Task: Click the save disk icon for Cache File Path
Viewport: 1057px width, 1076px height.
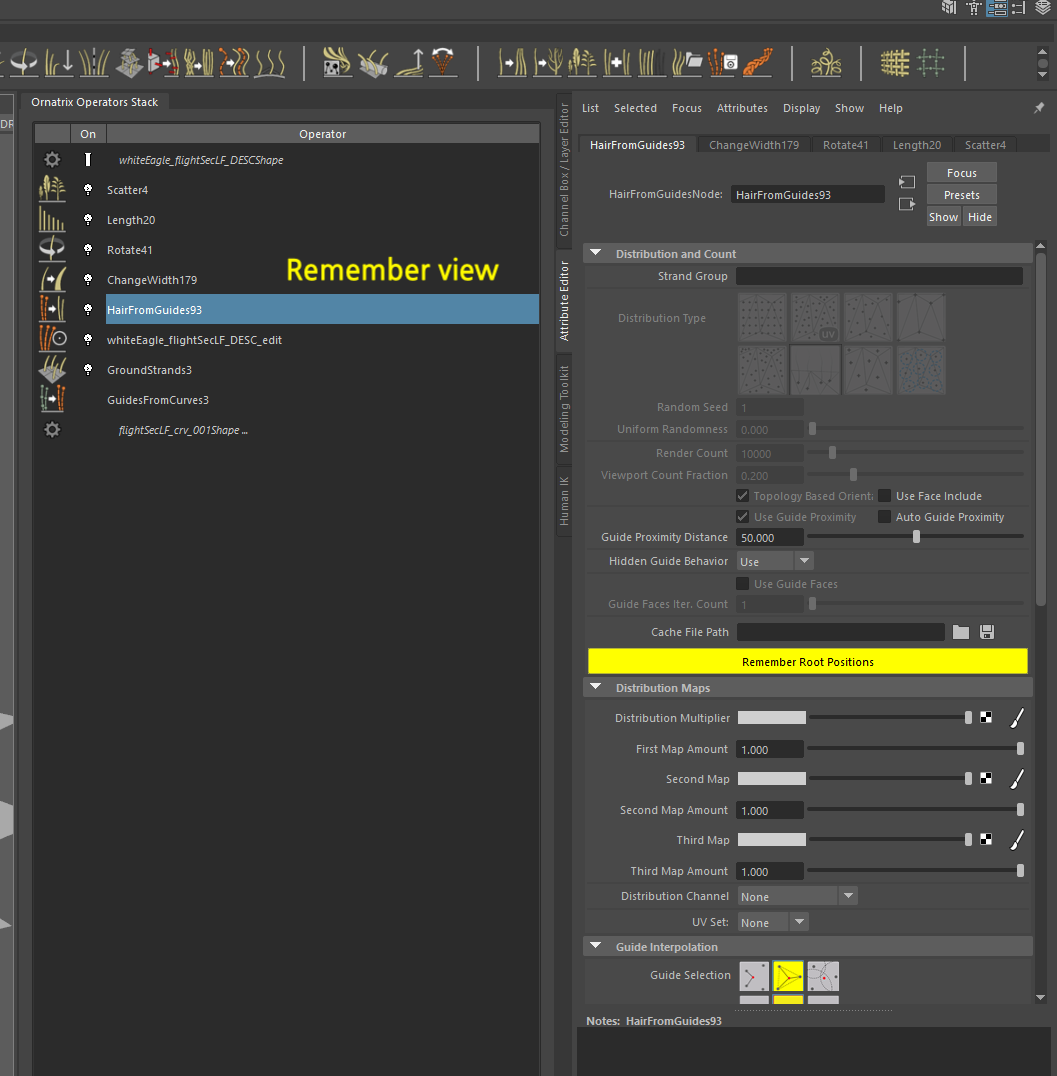Action: tap(987, 632)
